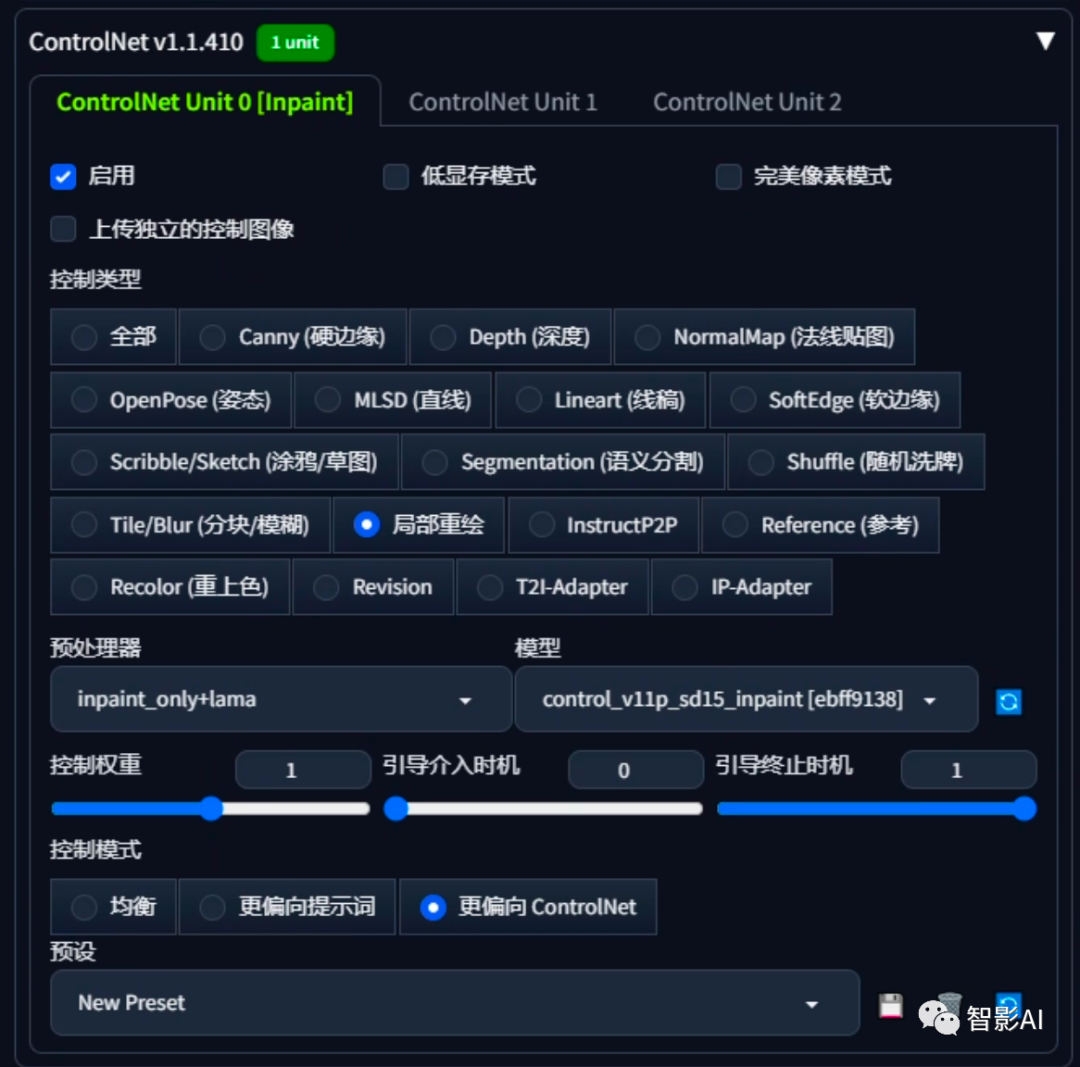The width and height of the screenshot is (1080, 1067).
Task: Select Tile/Blur (分块/模糊) control type
Action: 190,525
